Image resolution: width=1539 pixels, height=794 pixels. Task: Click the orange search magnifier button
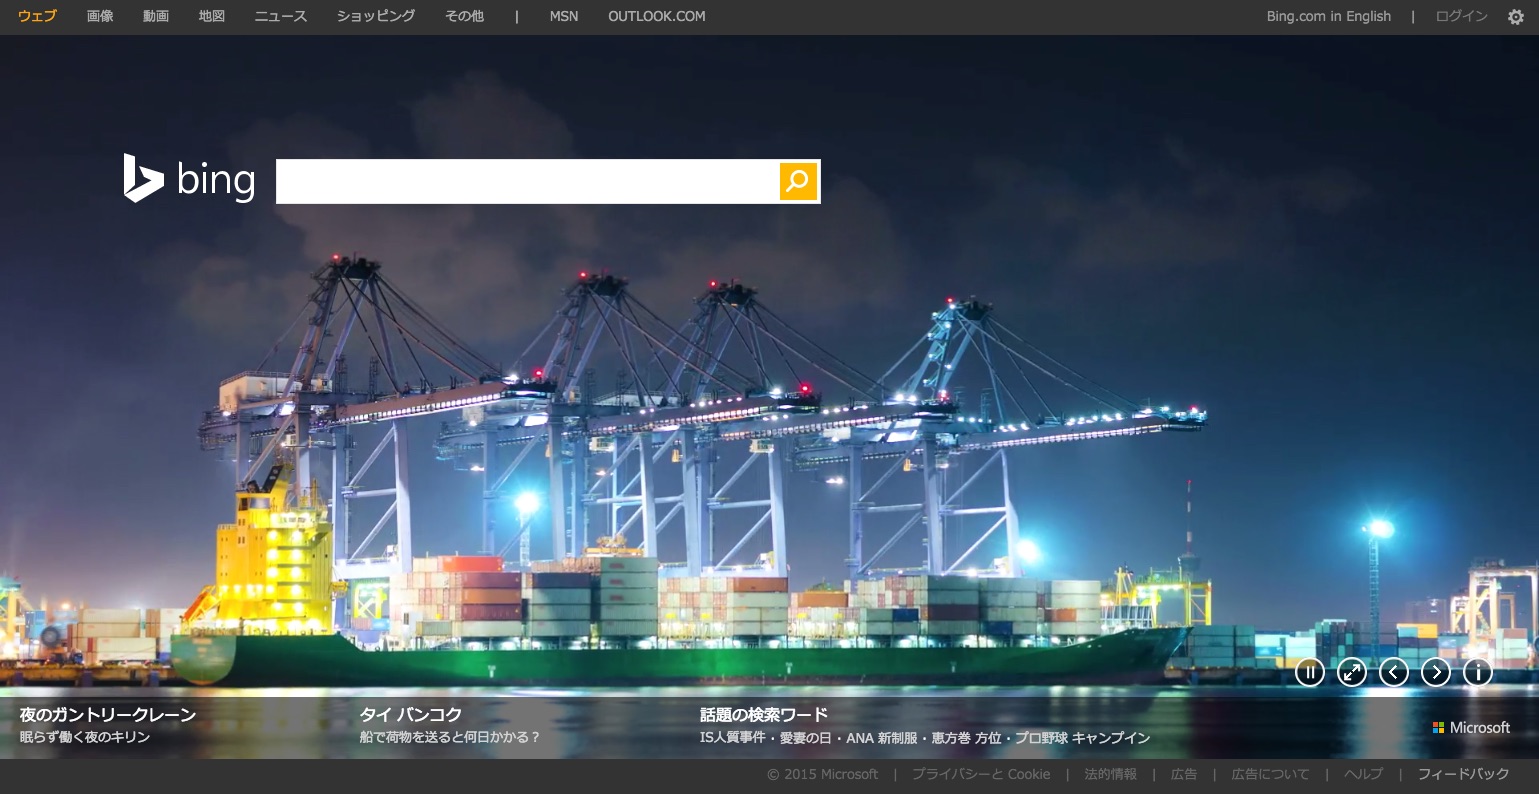pos(798,181)
